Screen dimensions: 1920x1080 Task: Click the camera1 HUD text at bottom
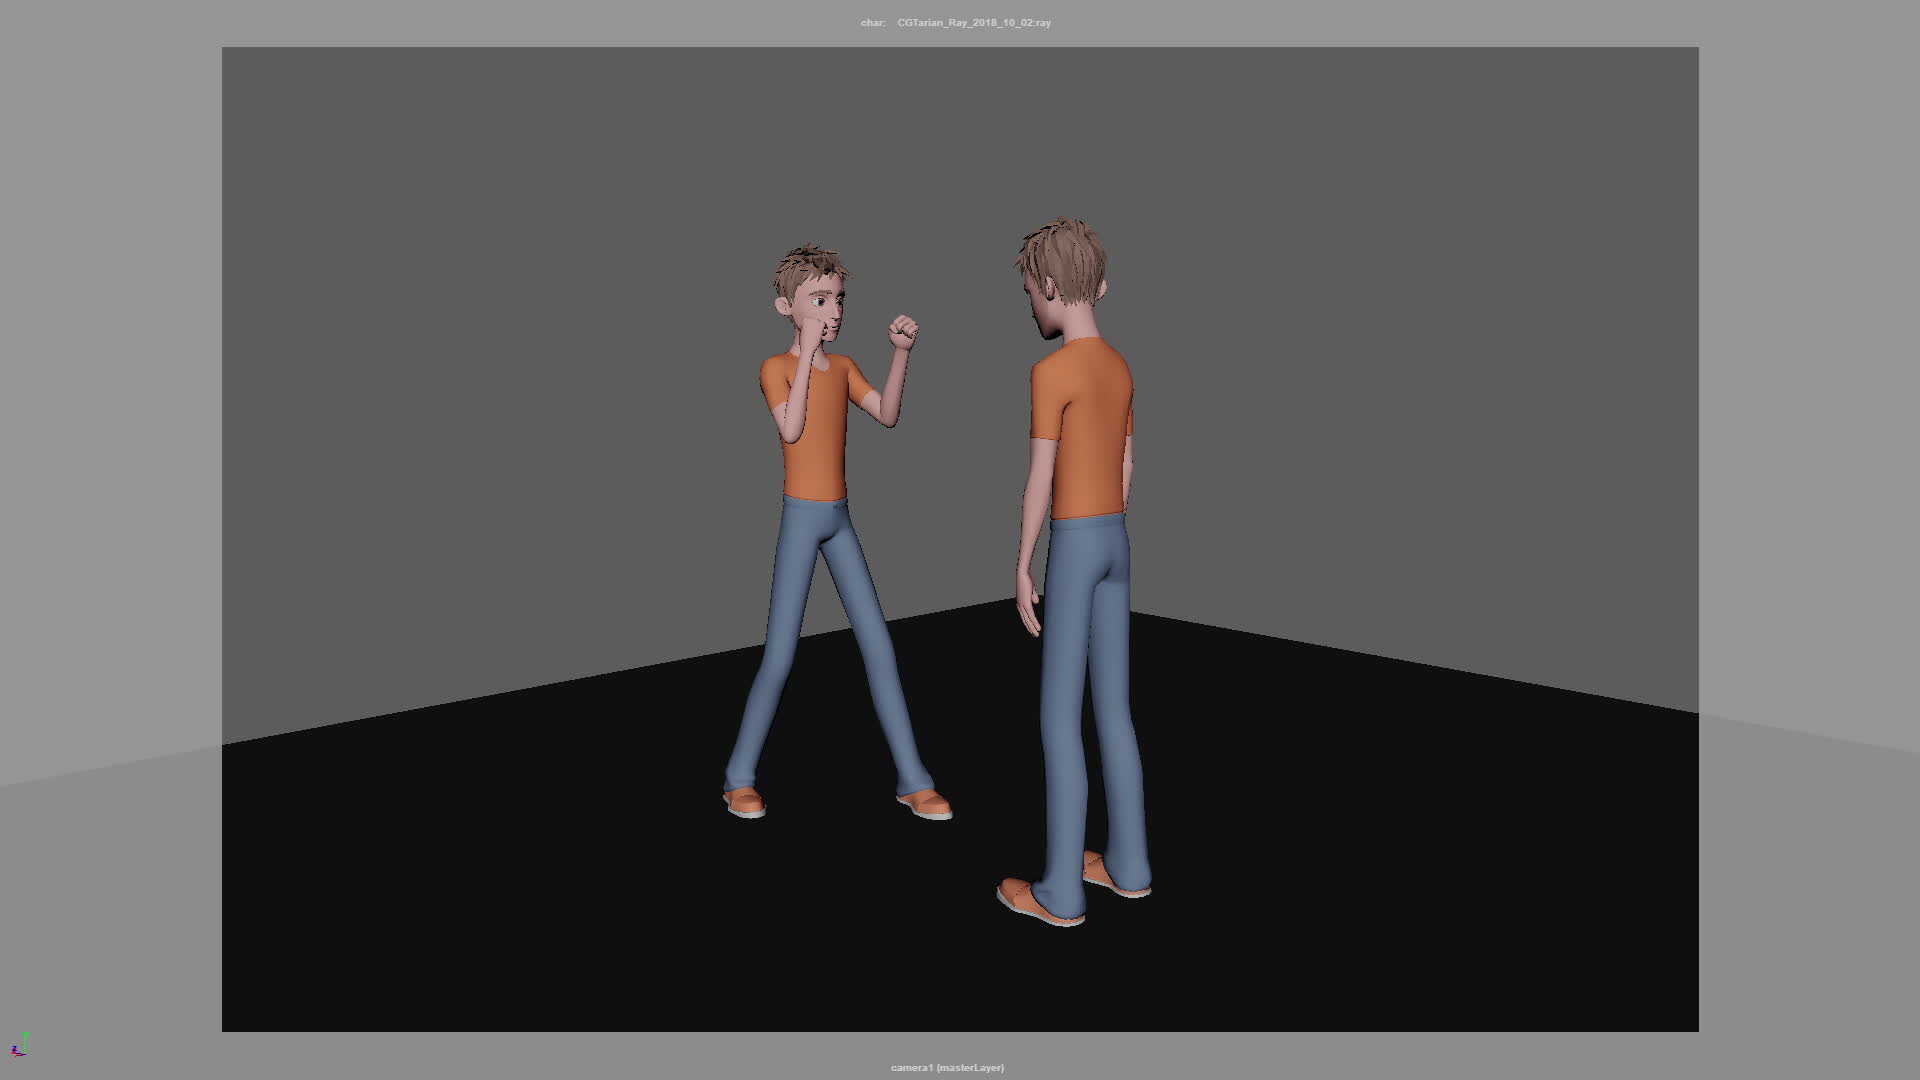(x=911, y=1067)
